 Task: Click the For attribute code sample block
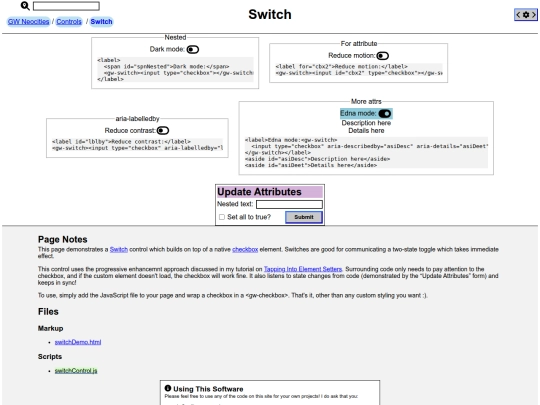pyautogui.click(x=359, y=70)
